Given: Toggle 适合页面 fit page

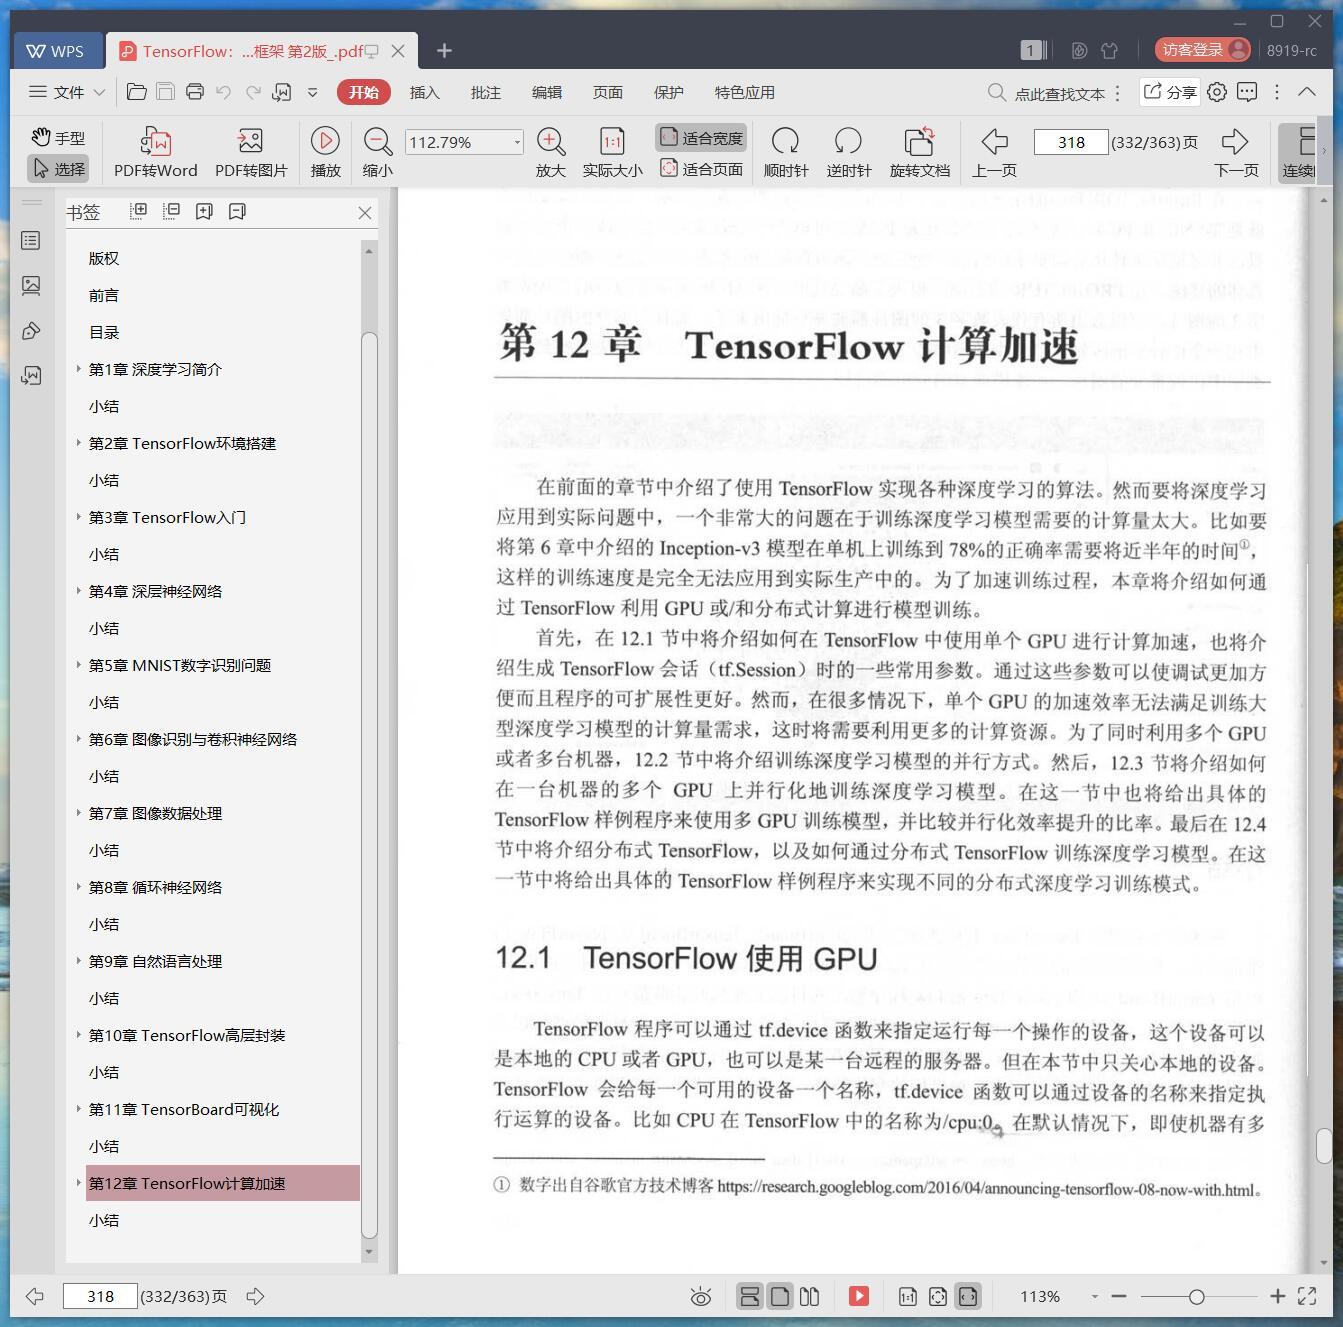Looking at the screenshot, I should tap(701, 169).
